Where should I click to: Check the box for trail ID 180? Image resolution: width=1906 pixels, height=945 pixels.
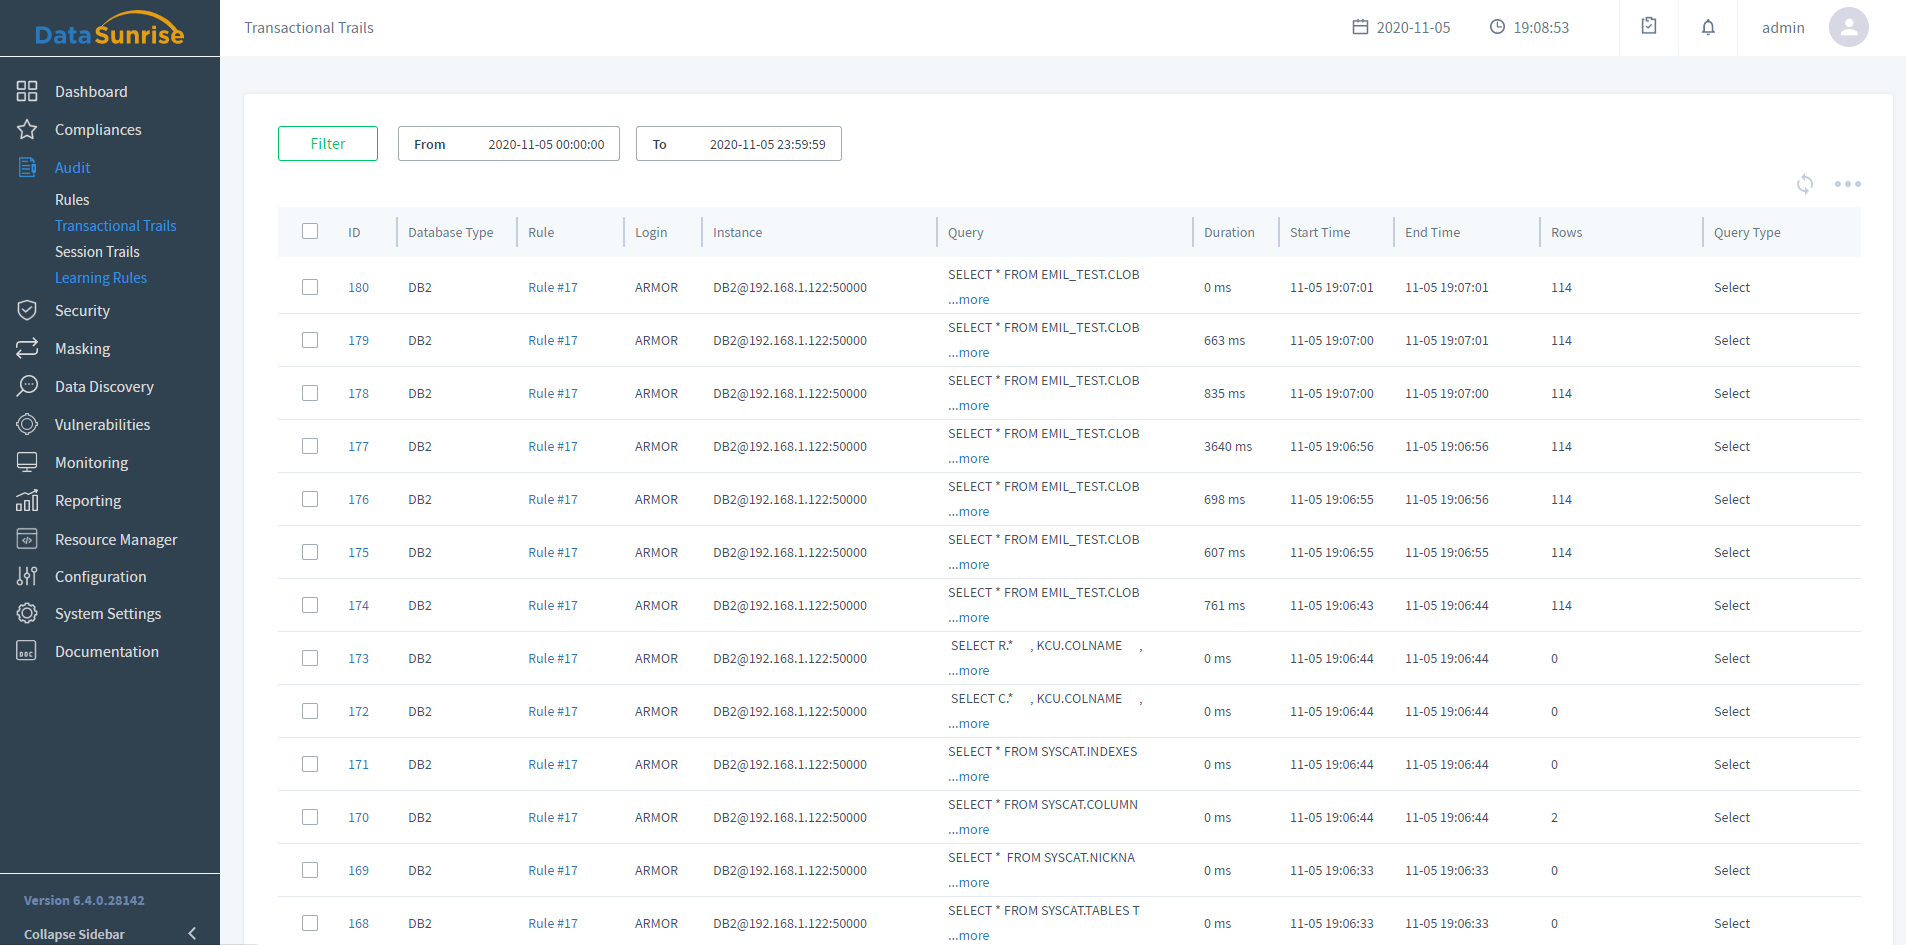click(310, 287)
